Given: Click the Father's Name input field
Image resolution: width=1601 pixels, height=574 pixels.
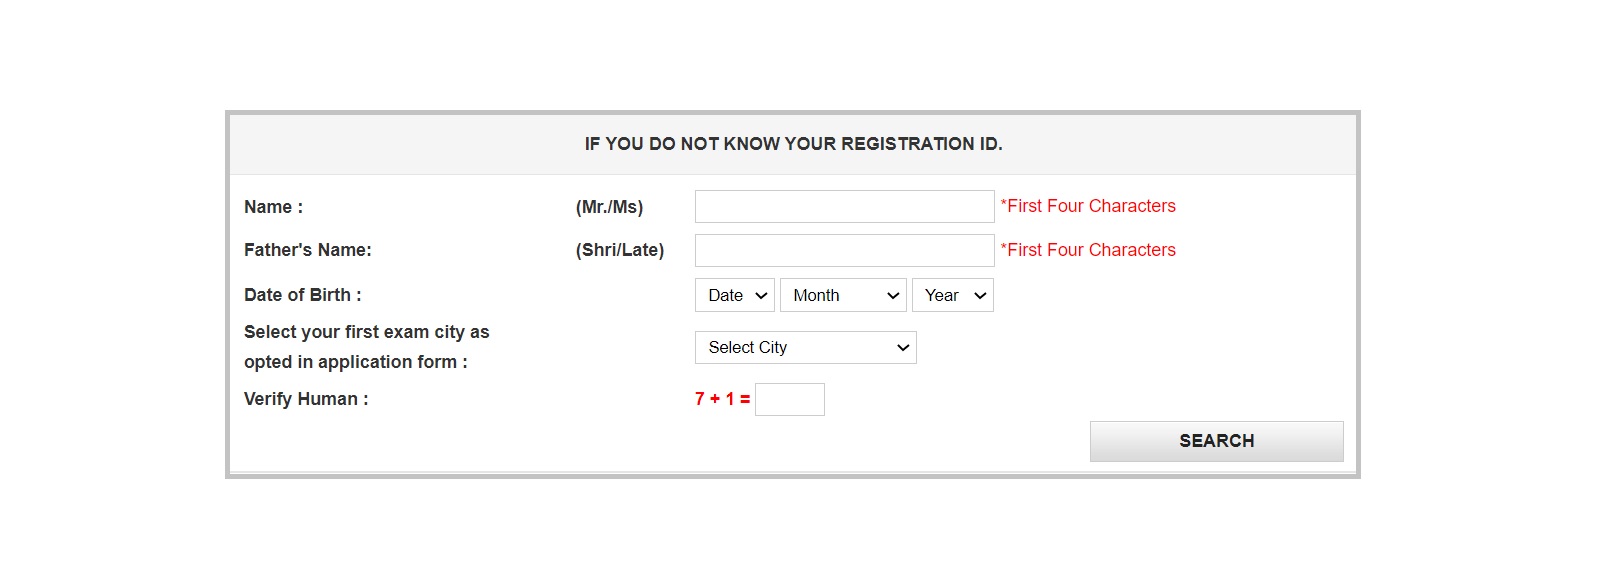Looking at the screenshot, I should (x=844, y=251).
